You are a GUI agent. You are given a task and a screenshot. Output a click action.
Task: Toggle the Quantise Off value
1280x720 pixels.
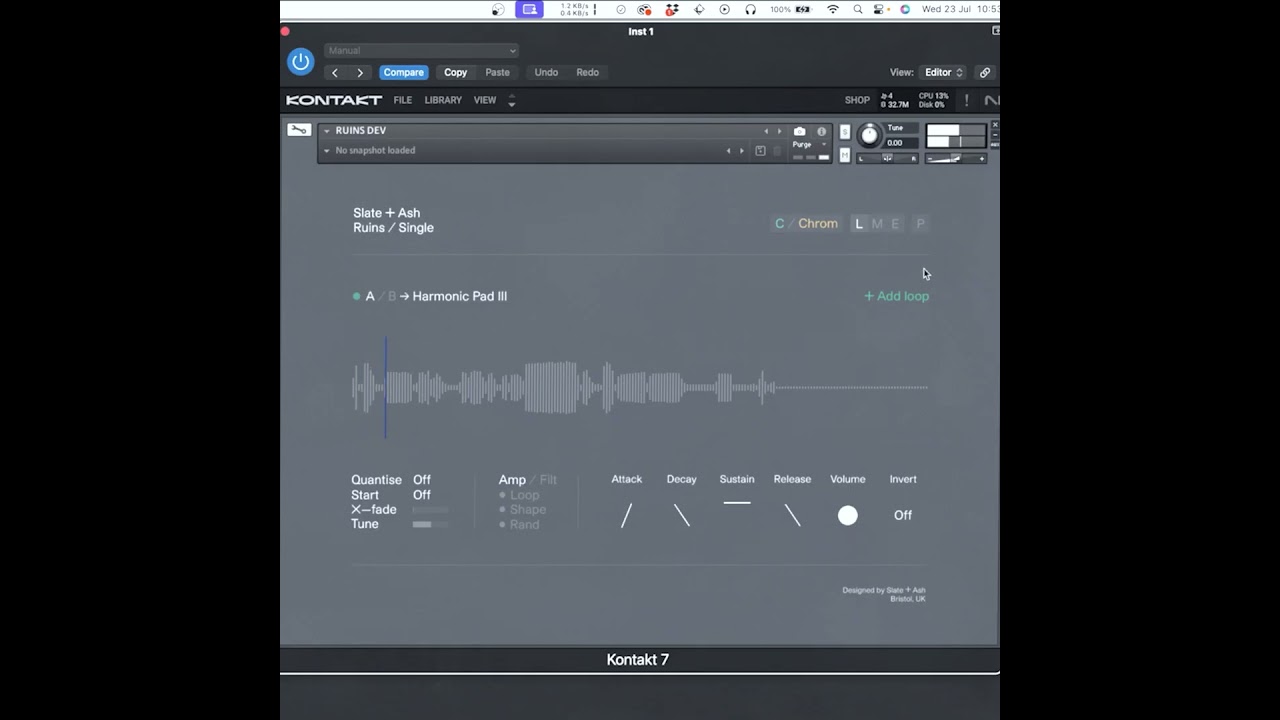click(x=422, y=480)
